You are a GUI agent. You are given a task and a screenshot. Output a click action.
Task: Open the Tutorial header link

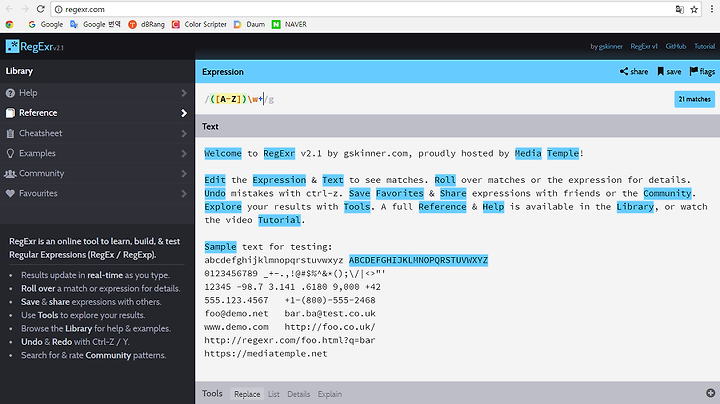tap(704, 46)
